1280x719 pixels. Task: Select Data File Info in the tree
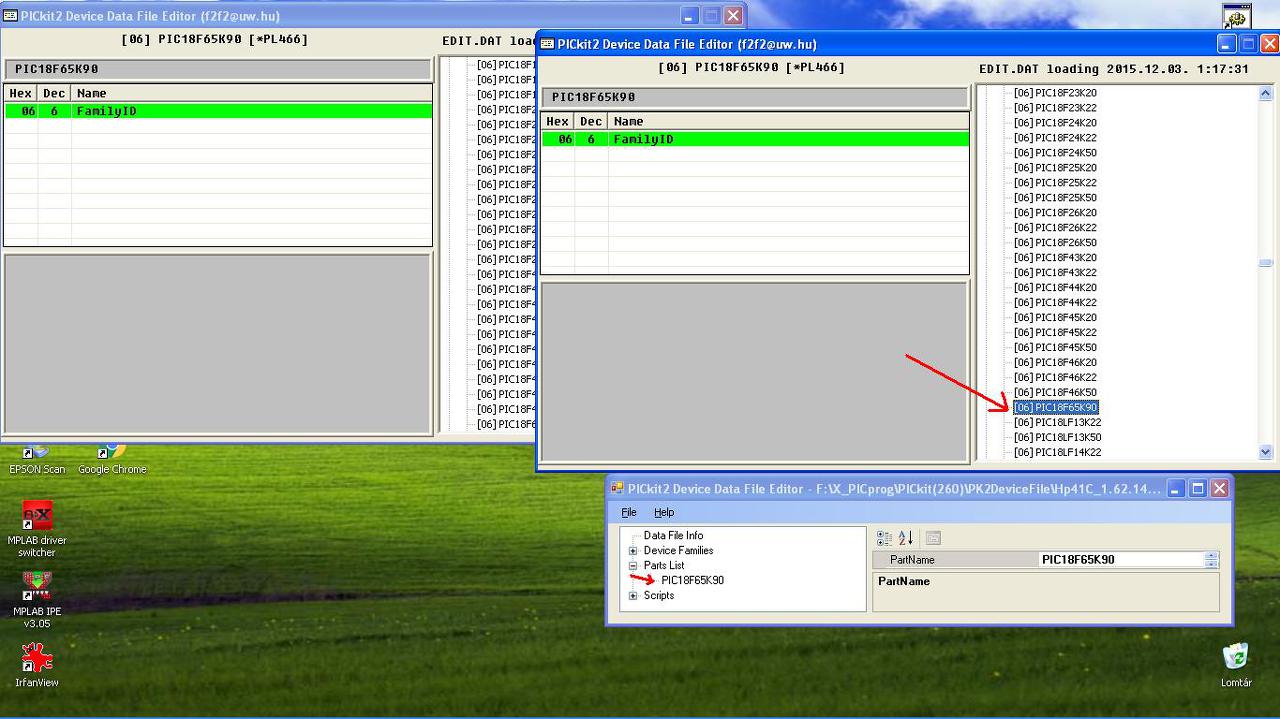click(x=673, y=536)
